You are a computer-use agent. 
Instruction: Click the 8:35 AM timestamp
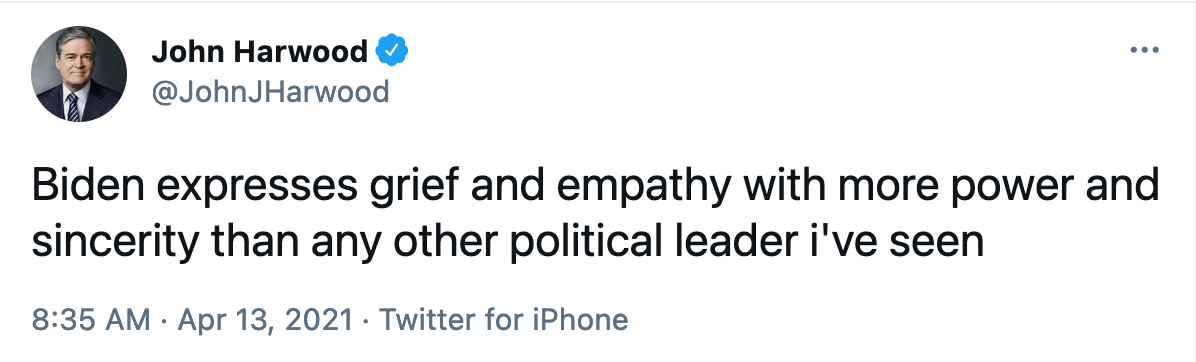coord(90,319)
